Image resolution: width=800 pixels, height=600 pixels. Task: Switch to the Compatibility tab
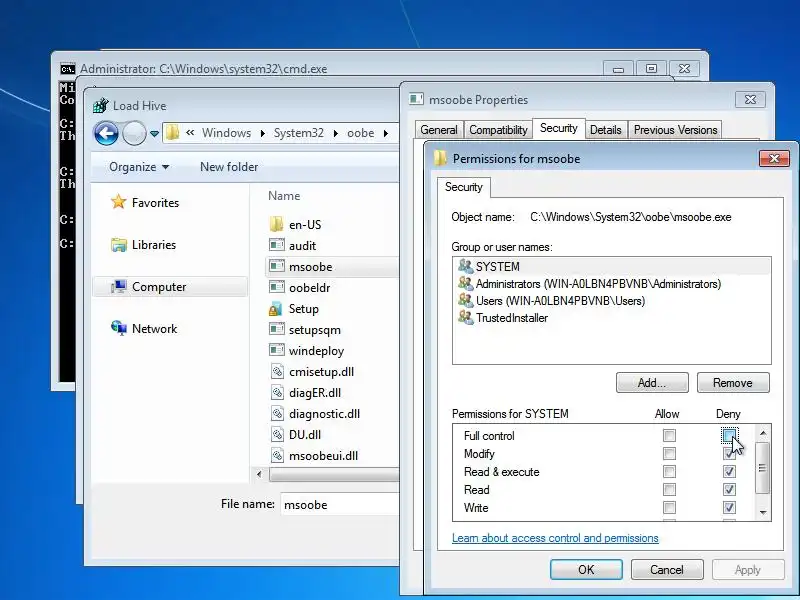(x=498, y=130)
